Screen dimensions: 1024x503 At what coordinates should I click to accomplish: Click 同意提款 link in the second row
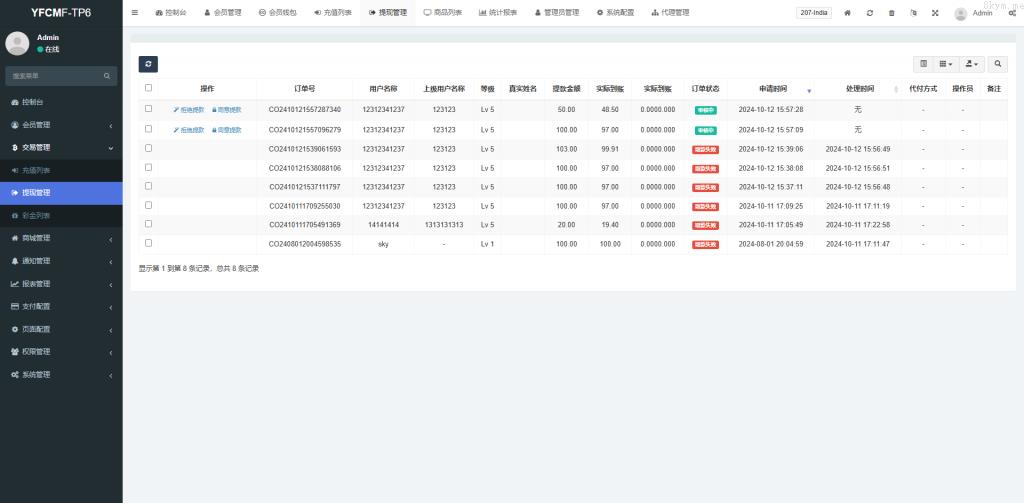(x=226, y=130)
